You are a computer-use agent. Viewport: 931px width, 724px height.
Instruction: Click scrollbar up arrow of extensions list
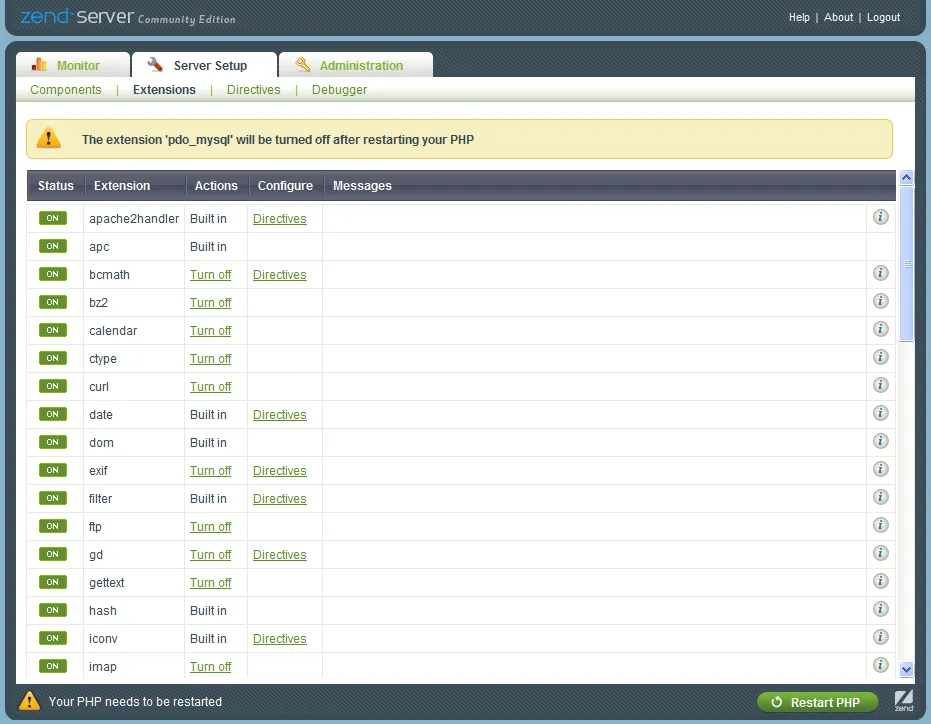click(906, 177)
